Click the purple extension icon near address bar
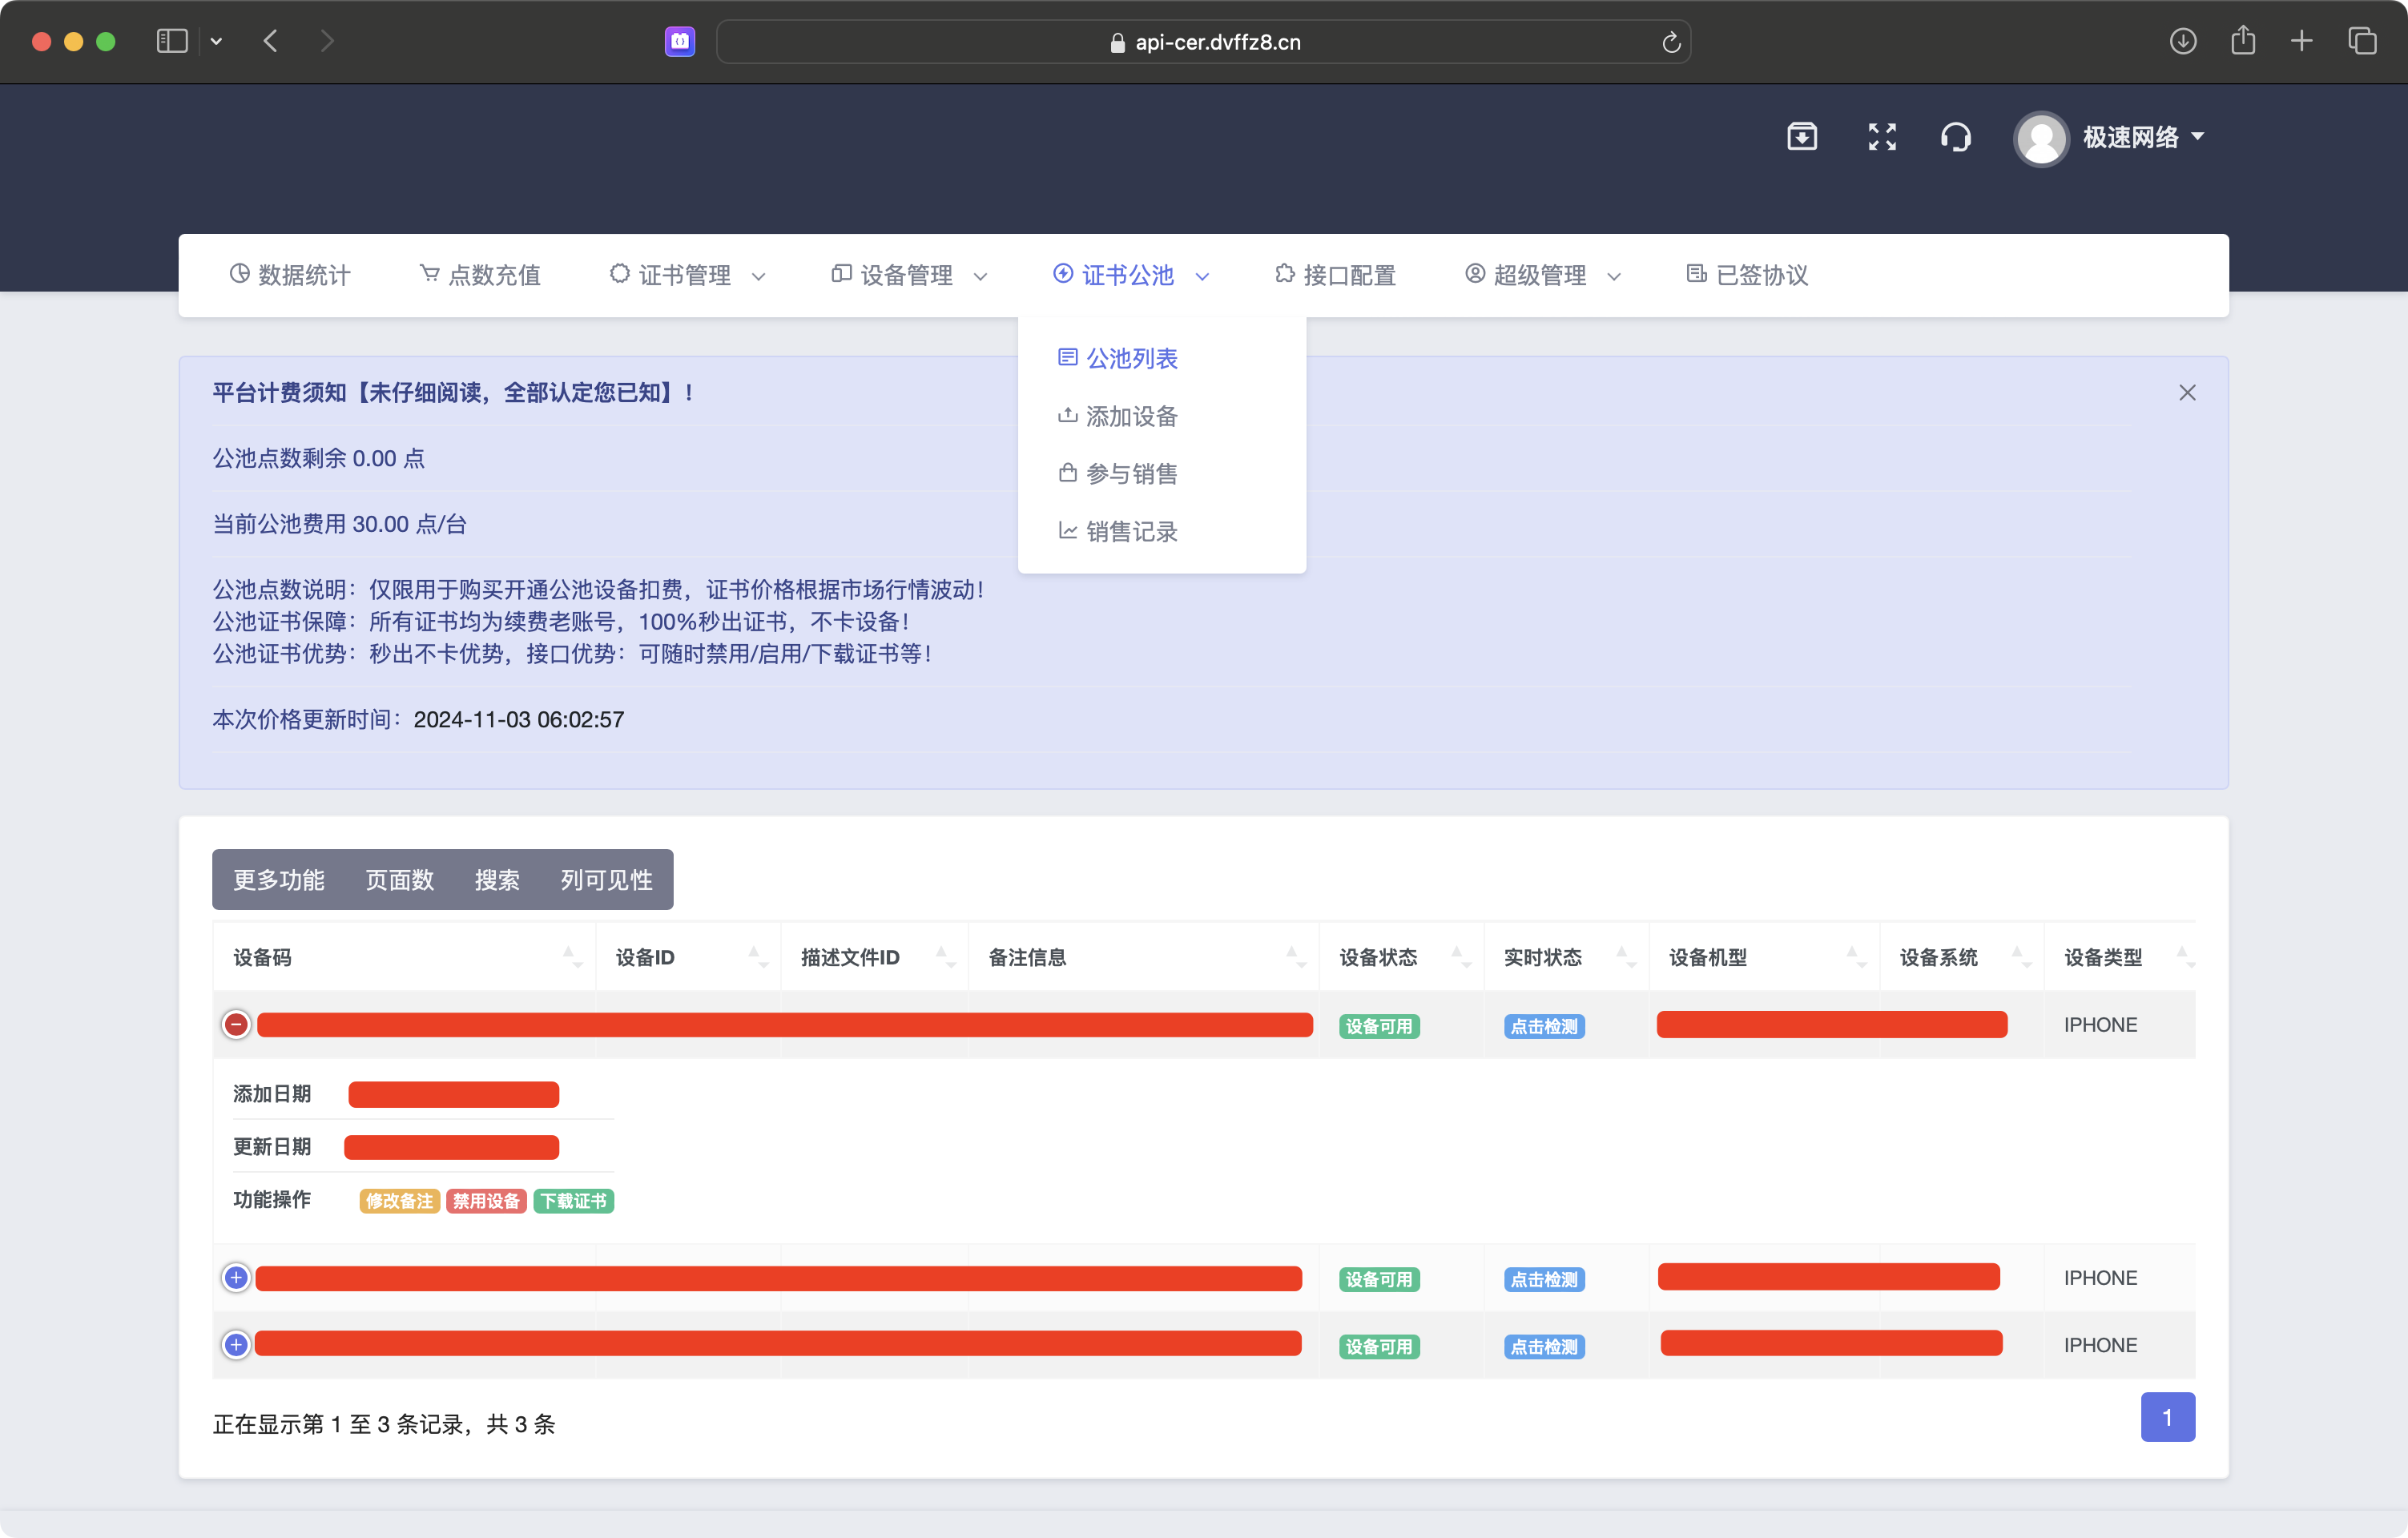 [x=680, y=42]
